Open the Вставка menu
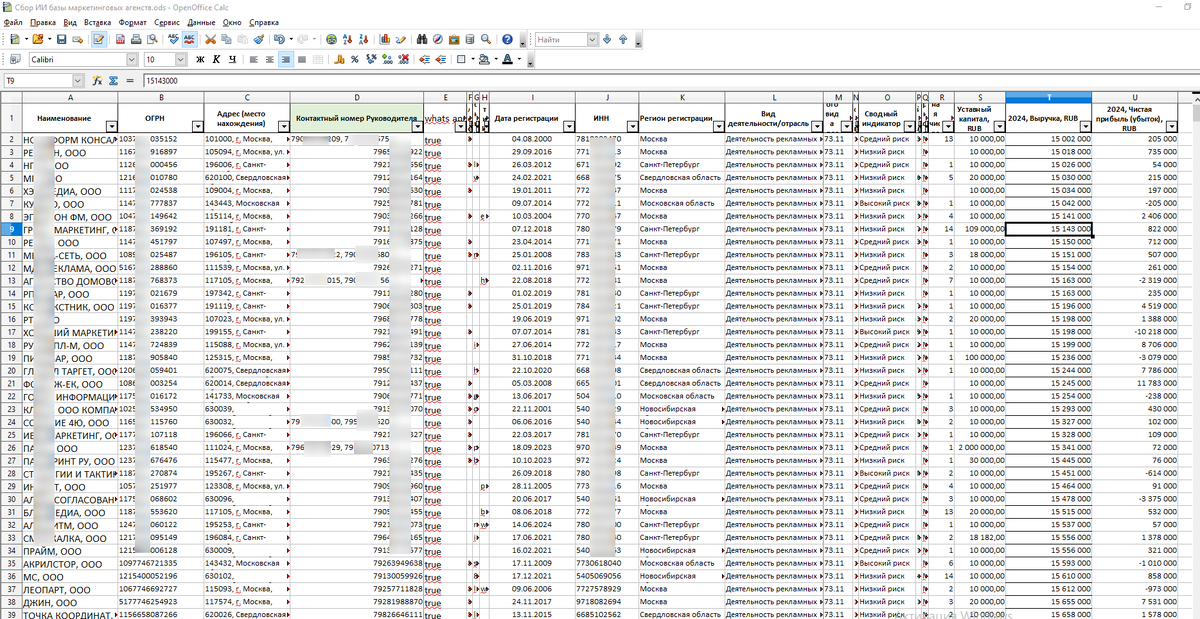Screen dimensions: 1200x619 (x=98, y=21)
